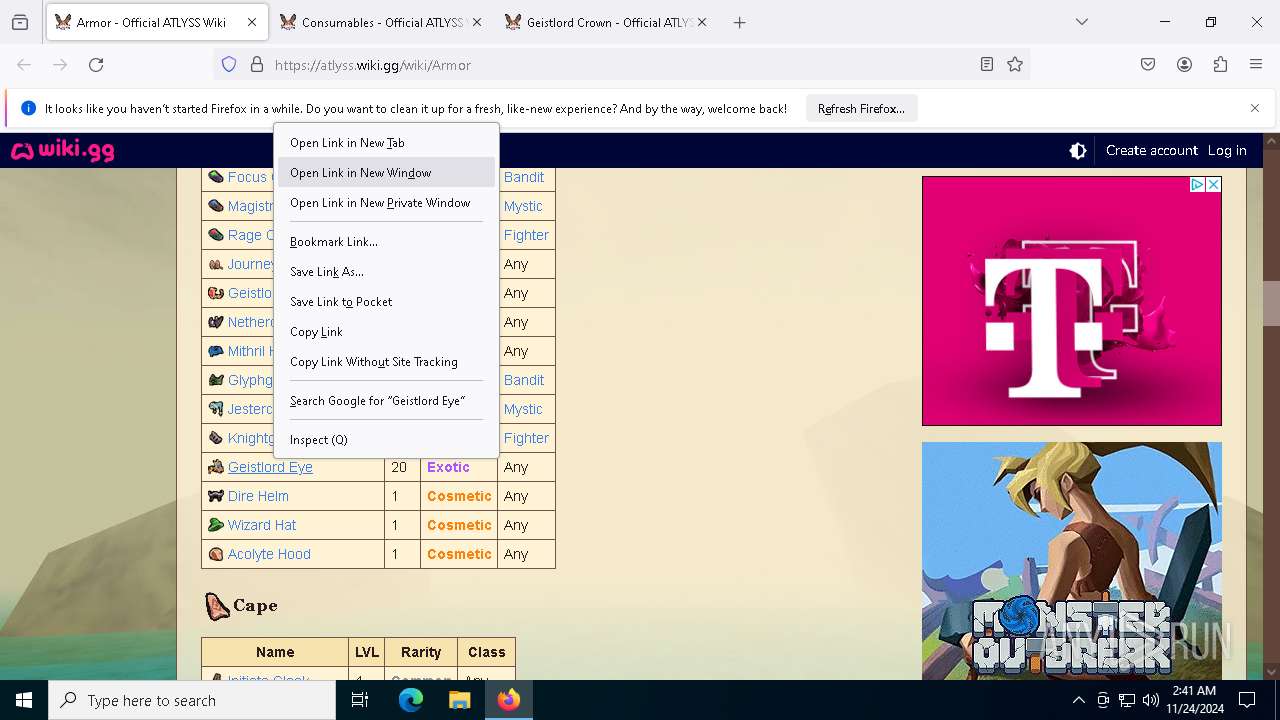The height and width of the screenshot is (720, 1280).
Task: Choose Copy Link Without Site Tracking
Action: pyautogui.click(x=386, y=362)
